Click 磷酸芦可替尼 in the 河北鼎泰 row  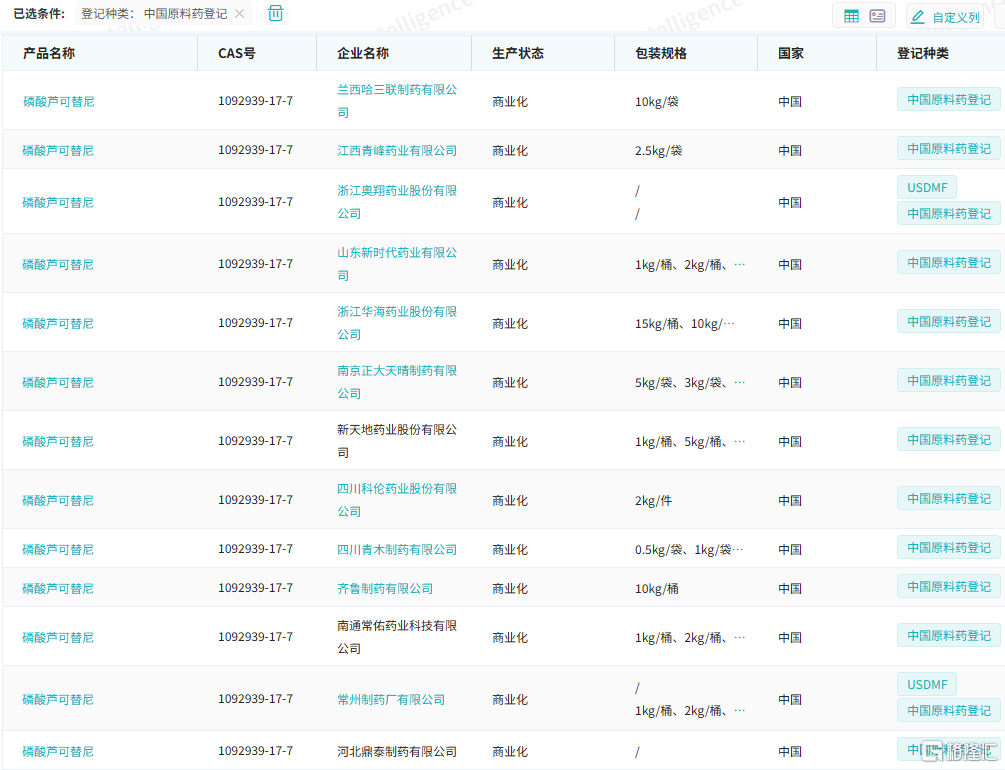58,751
